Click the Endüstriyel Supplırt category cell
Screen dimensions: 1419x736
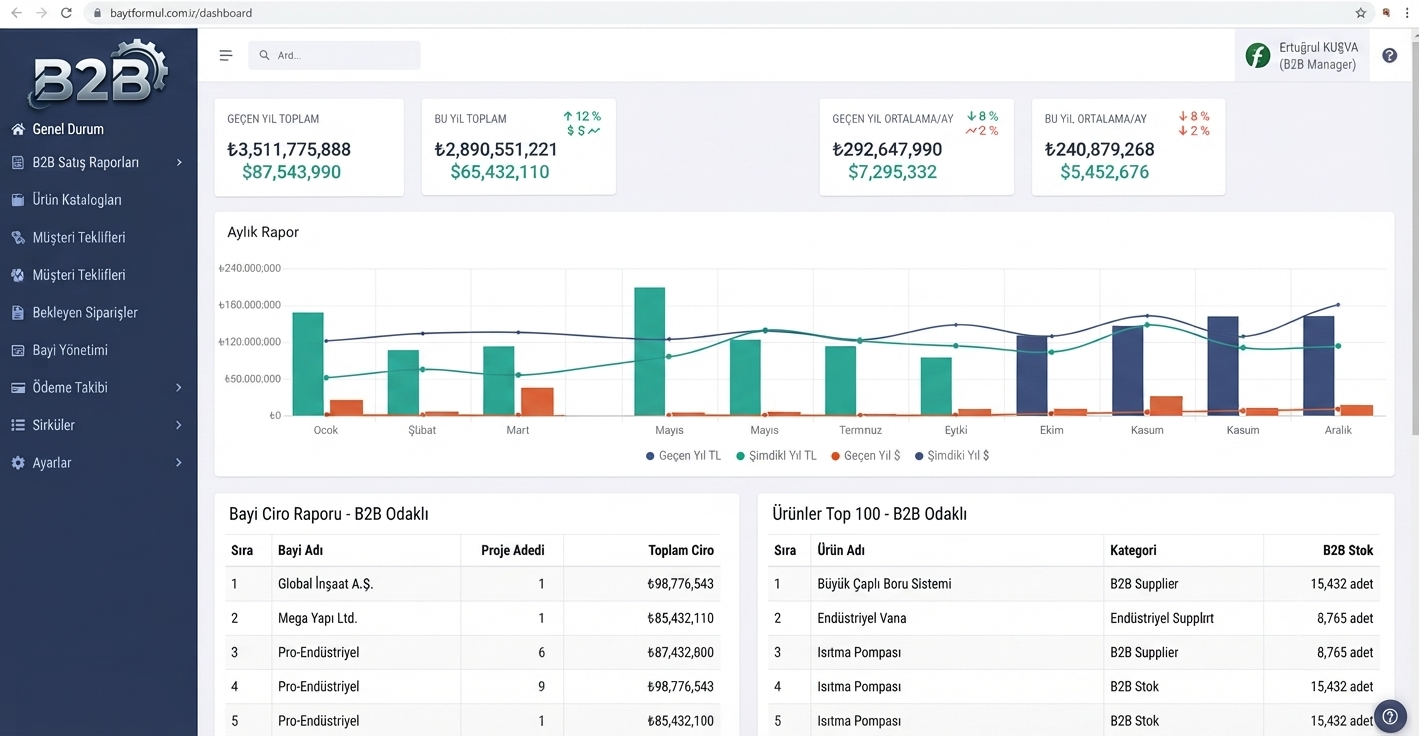click(x=1162, y=618)
